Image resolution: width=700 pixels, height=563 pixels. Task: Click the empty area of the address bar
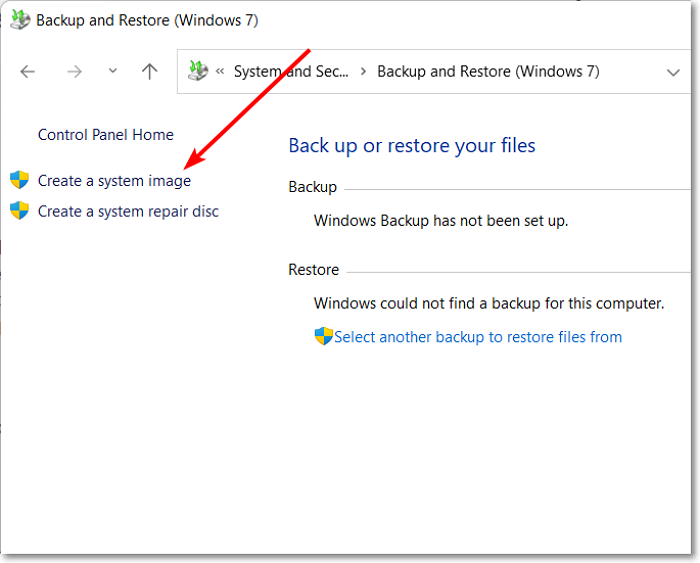[x=630, y=72]
